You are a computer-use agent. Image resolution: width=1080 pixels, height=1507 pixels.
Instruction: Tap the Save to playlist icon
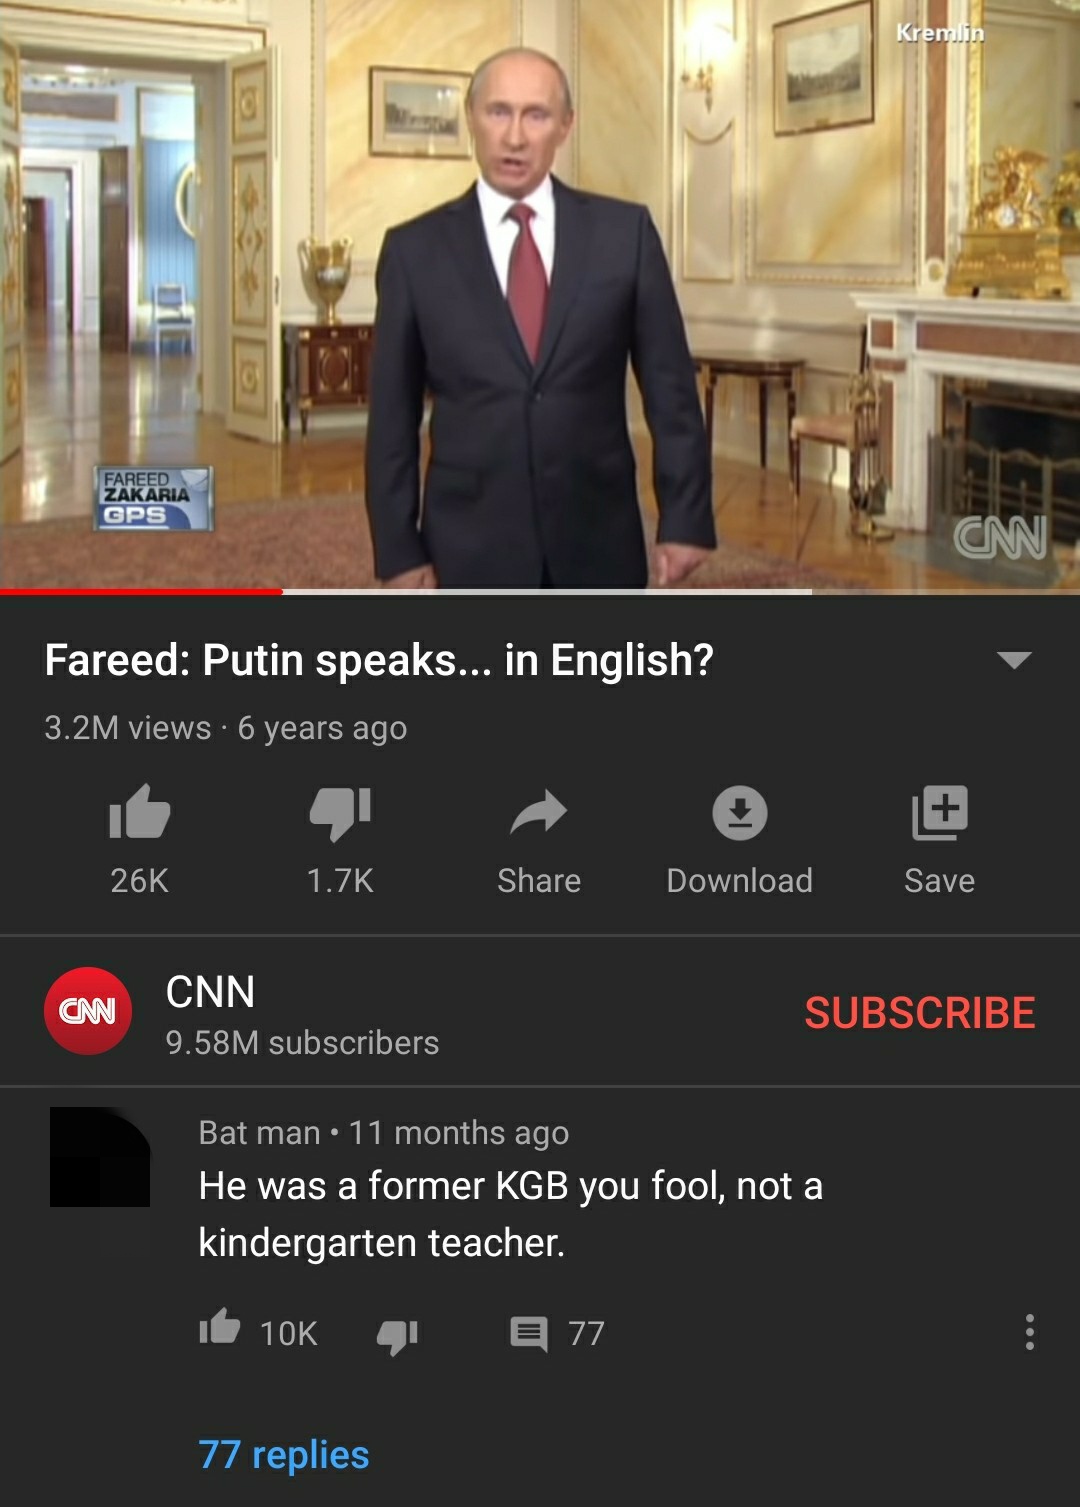940,812
